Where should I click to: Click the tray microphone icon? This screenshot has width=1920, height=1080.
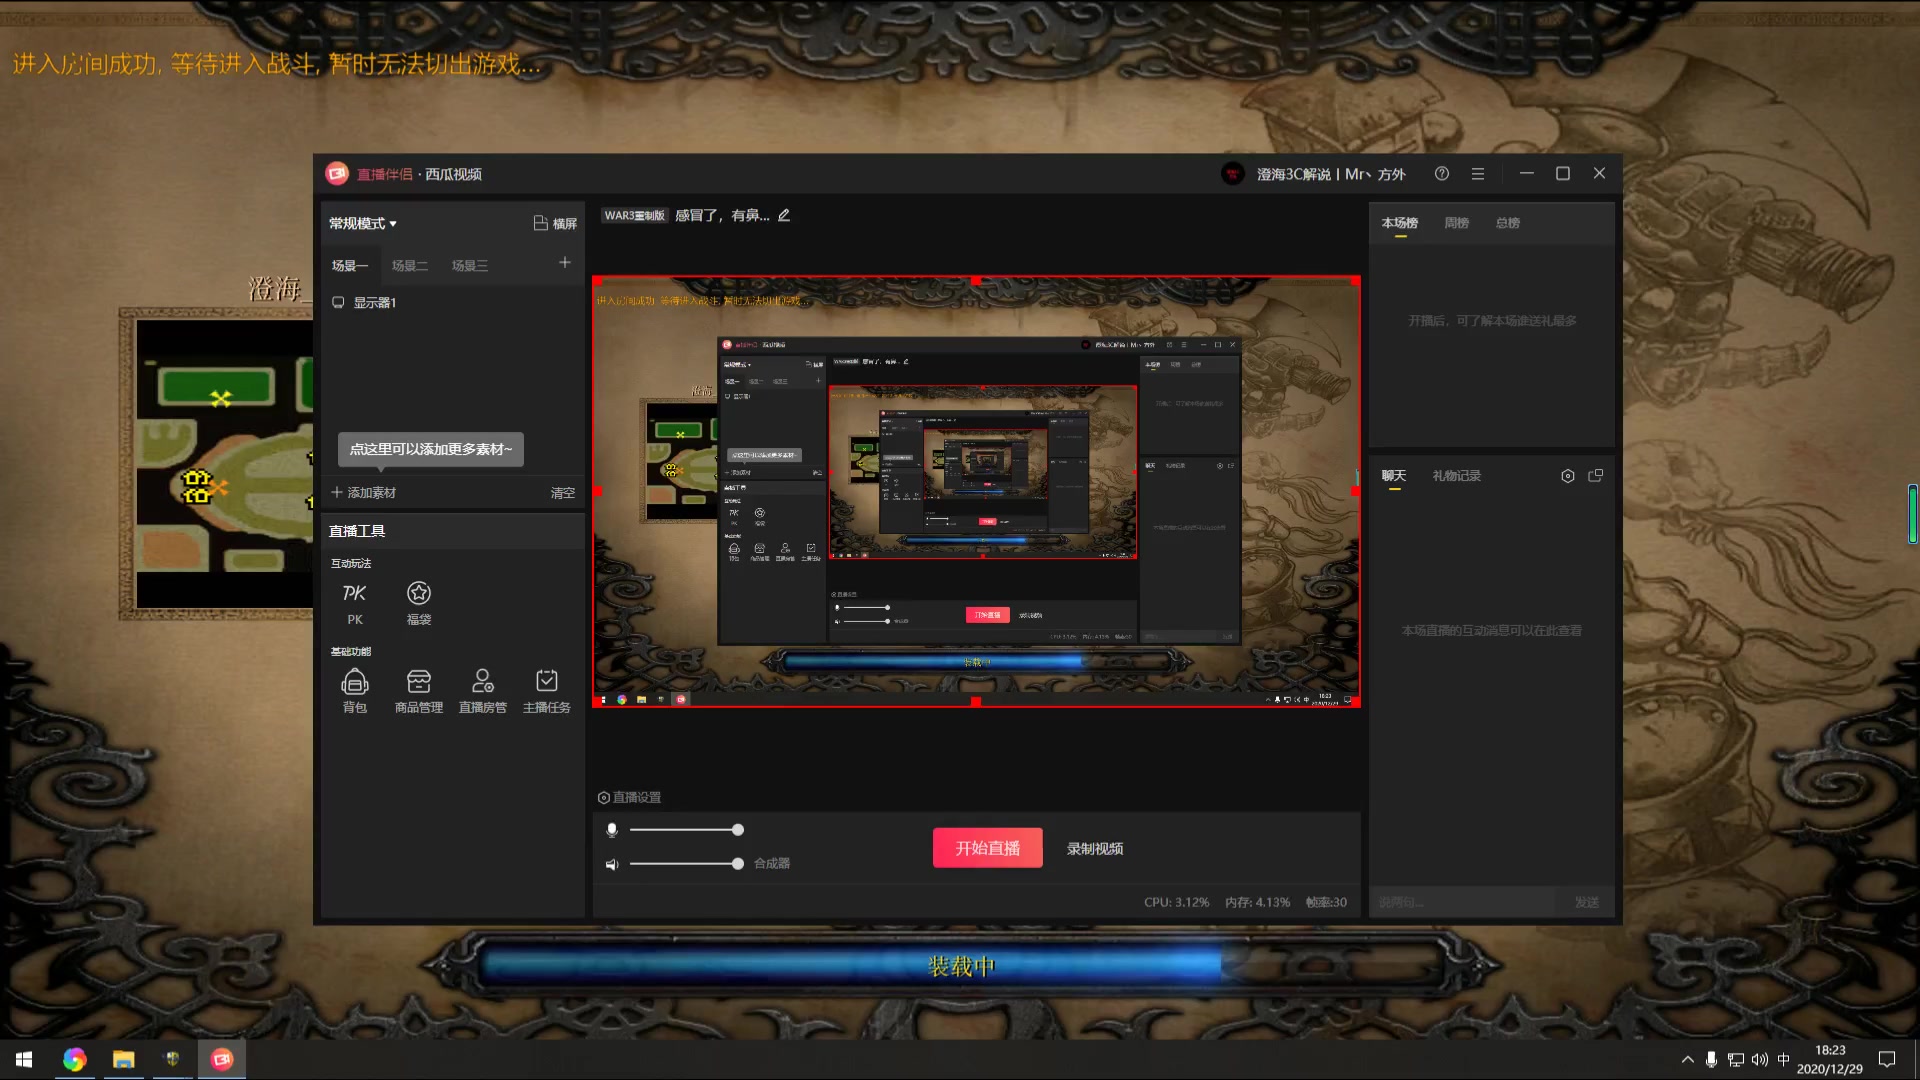pyautogui.click(x=1711, y=1059)
